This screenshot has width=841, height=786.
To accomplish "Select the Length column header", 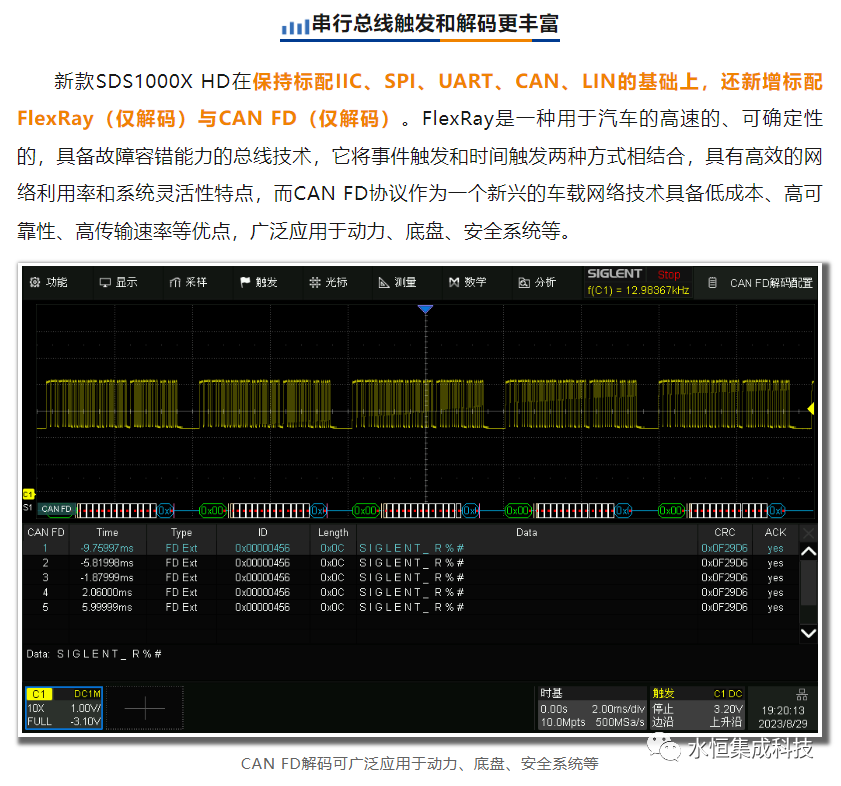I will [x=333, y=532].
